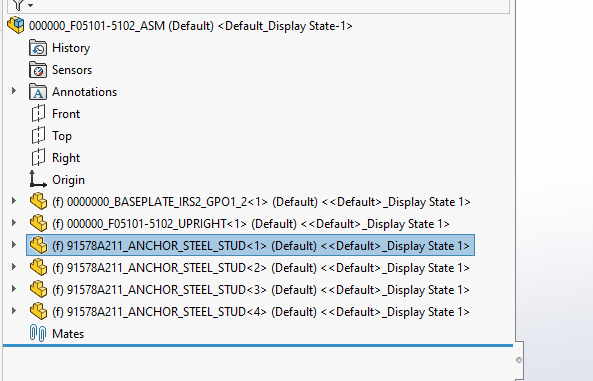The height and width of the screenshot is (381, 593).
Task: Expand the F05101-5102_UPRIGHT component node
Action: coord(14,223)
